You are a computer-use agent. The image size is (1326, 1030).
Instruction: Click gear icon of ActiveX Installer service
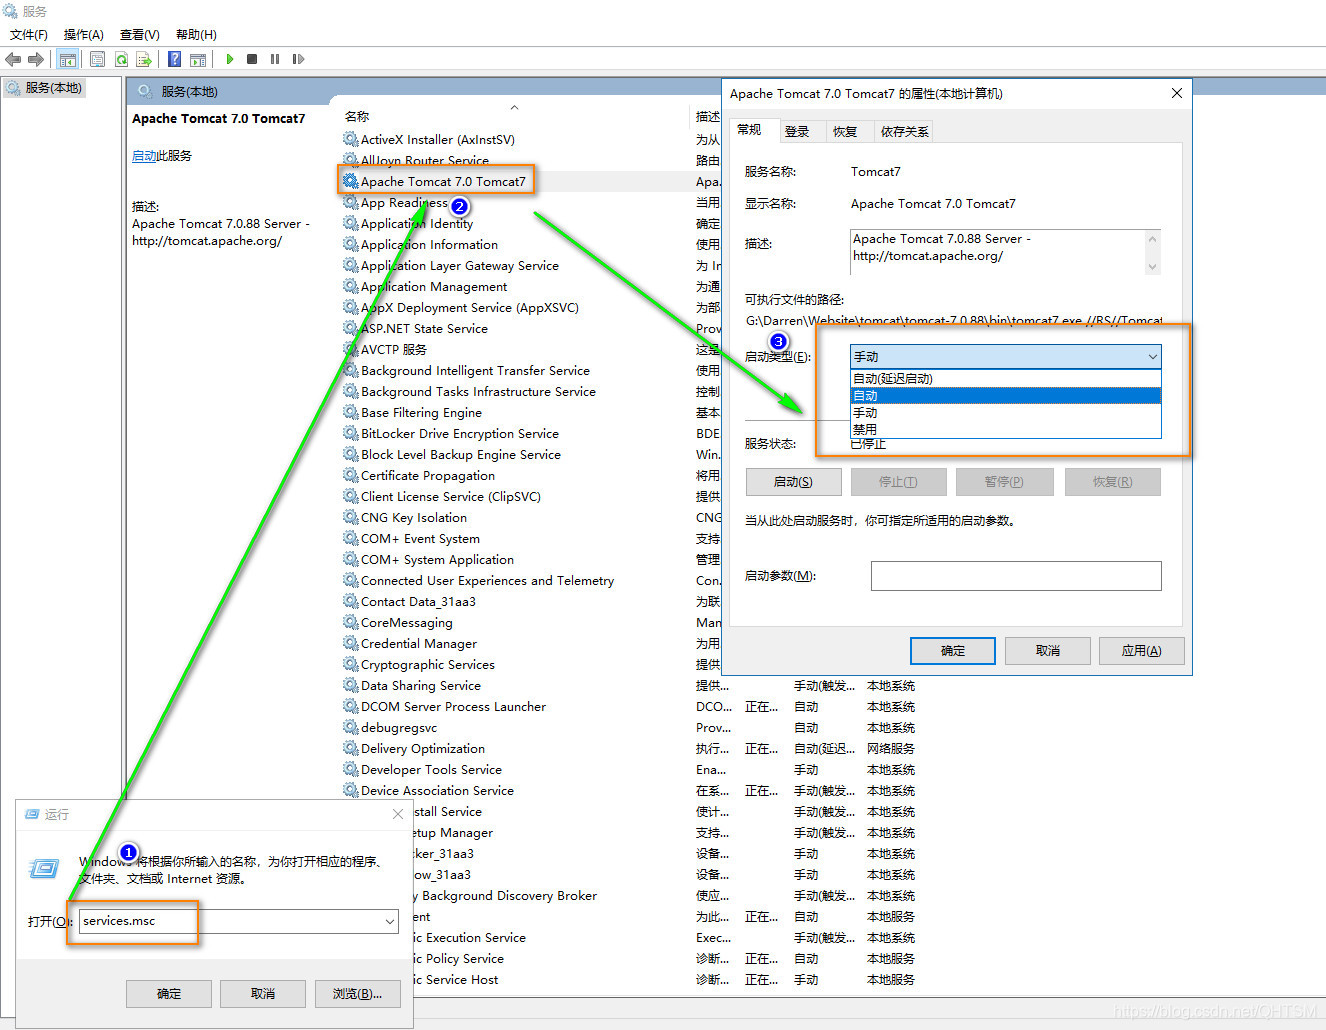[350, 139]
